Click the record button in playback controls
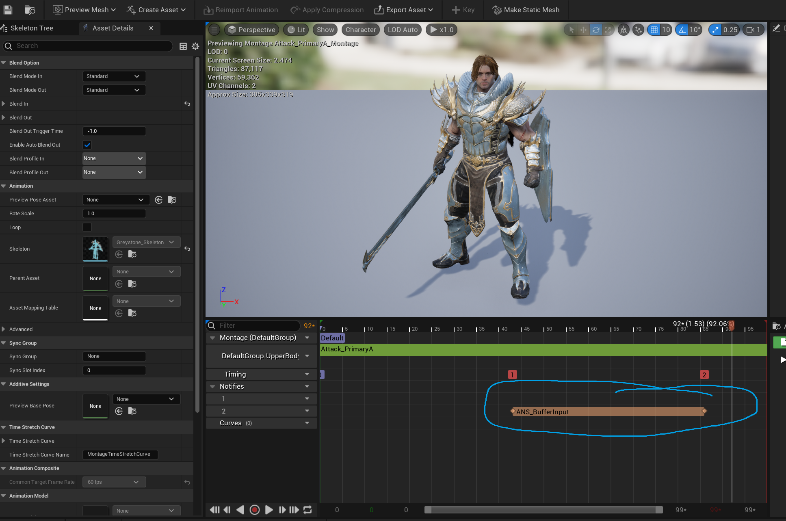This screenshot has width=786, height=521. coord(255,510)
